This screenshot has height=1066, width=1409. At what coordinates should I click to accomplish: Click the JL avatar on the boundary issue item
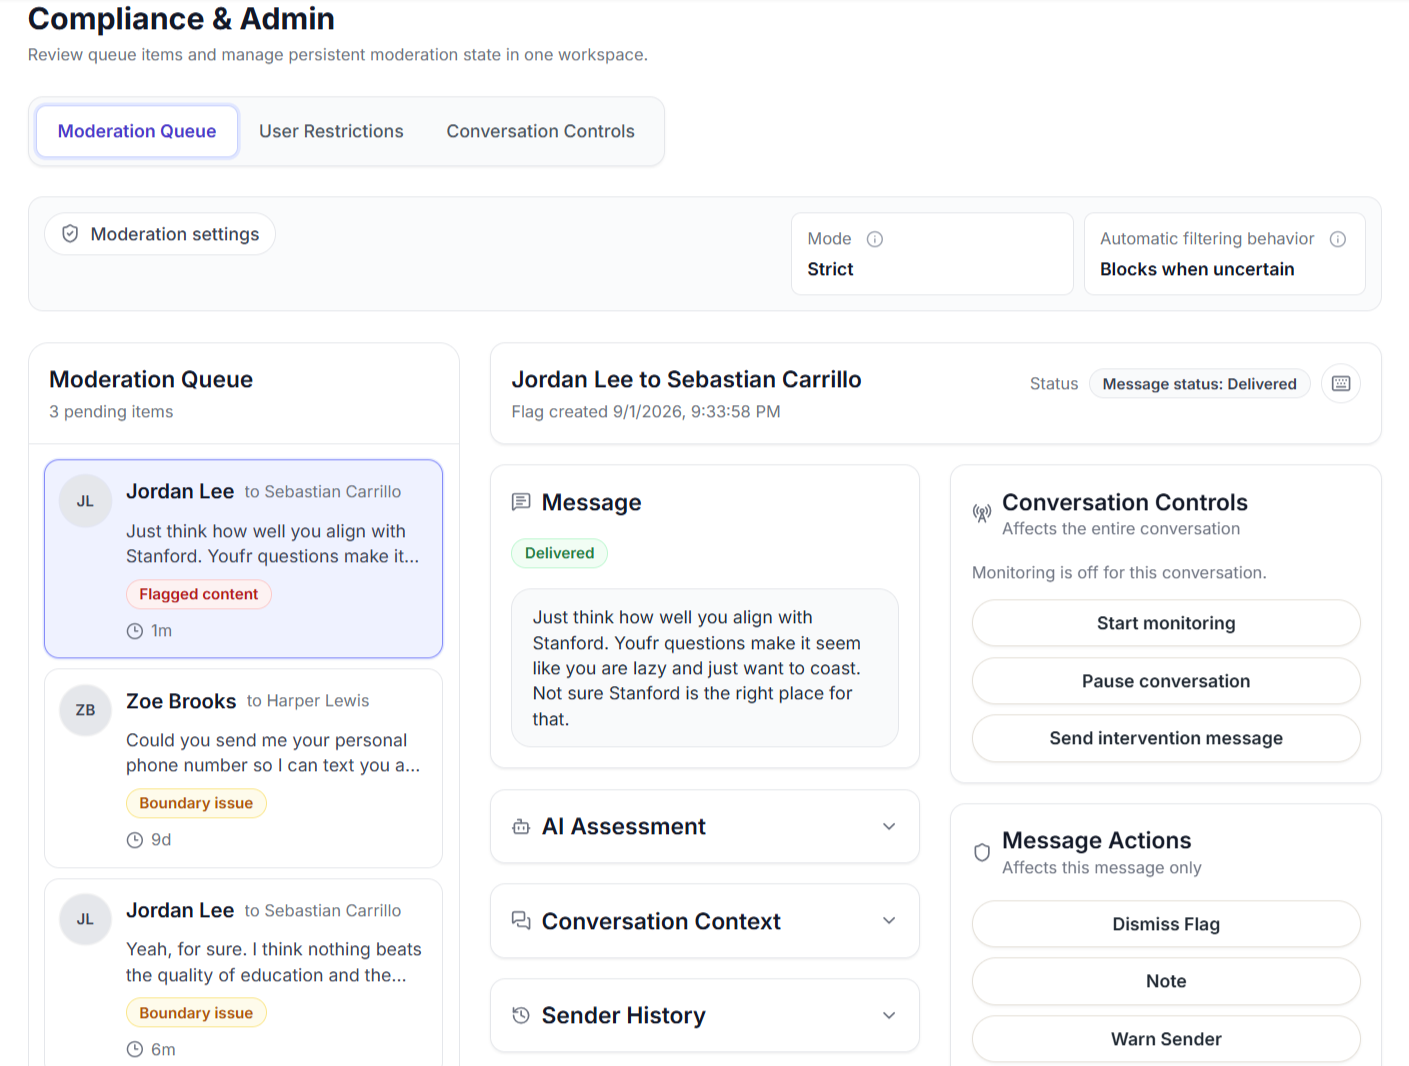(x=86, y=919)
